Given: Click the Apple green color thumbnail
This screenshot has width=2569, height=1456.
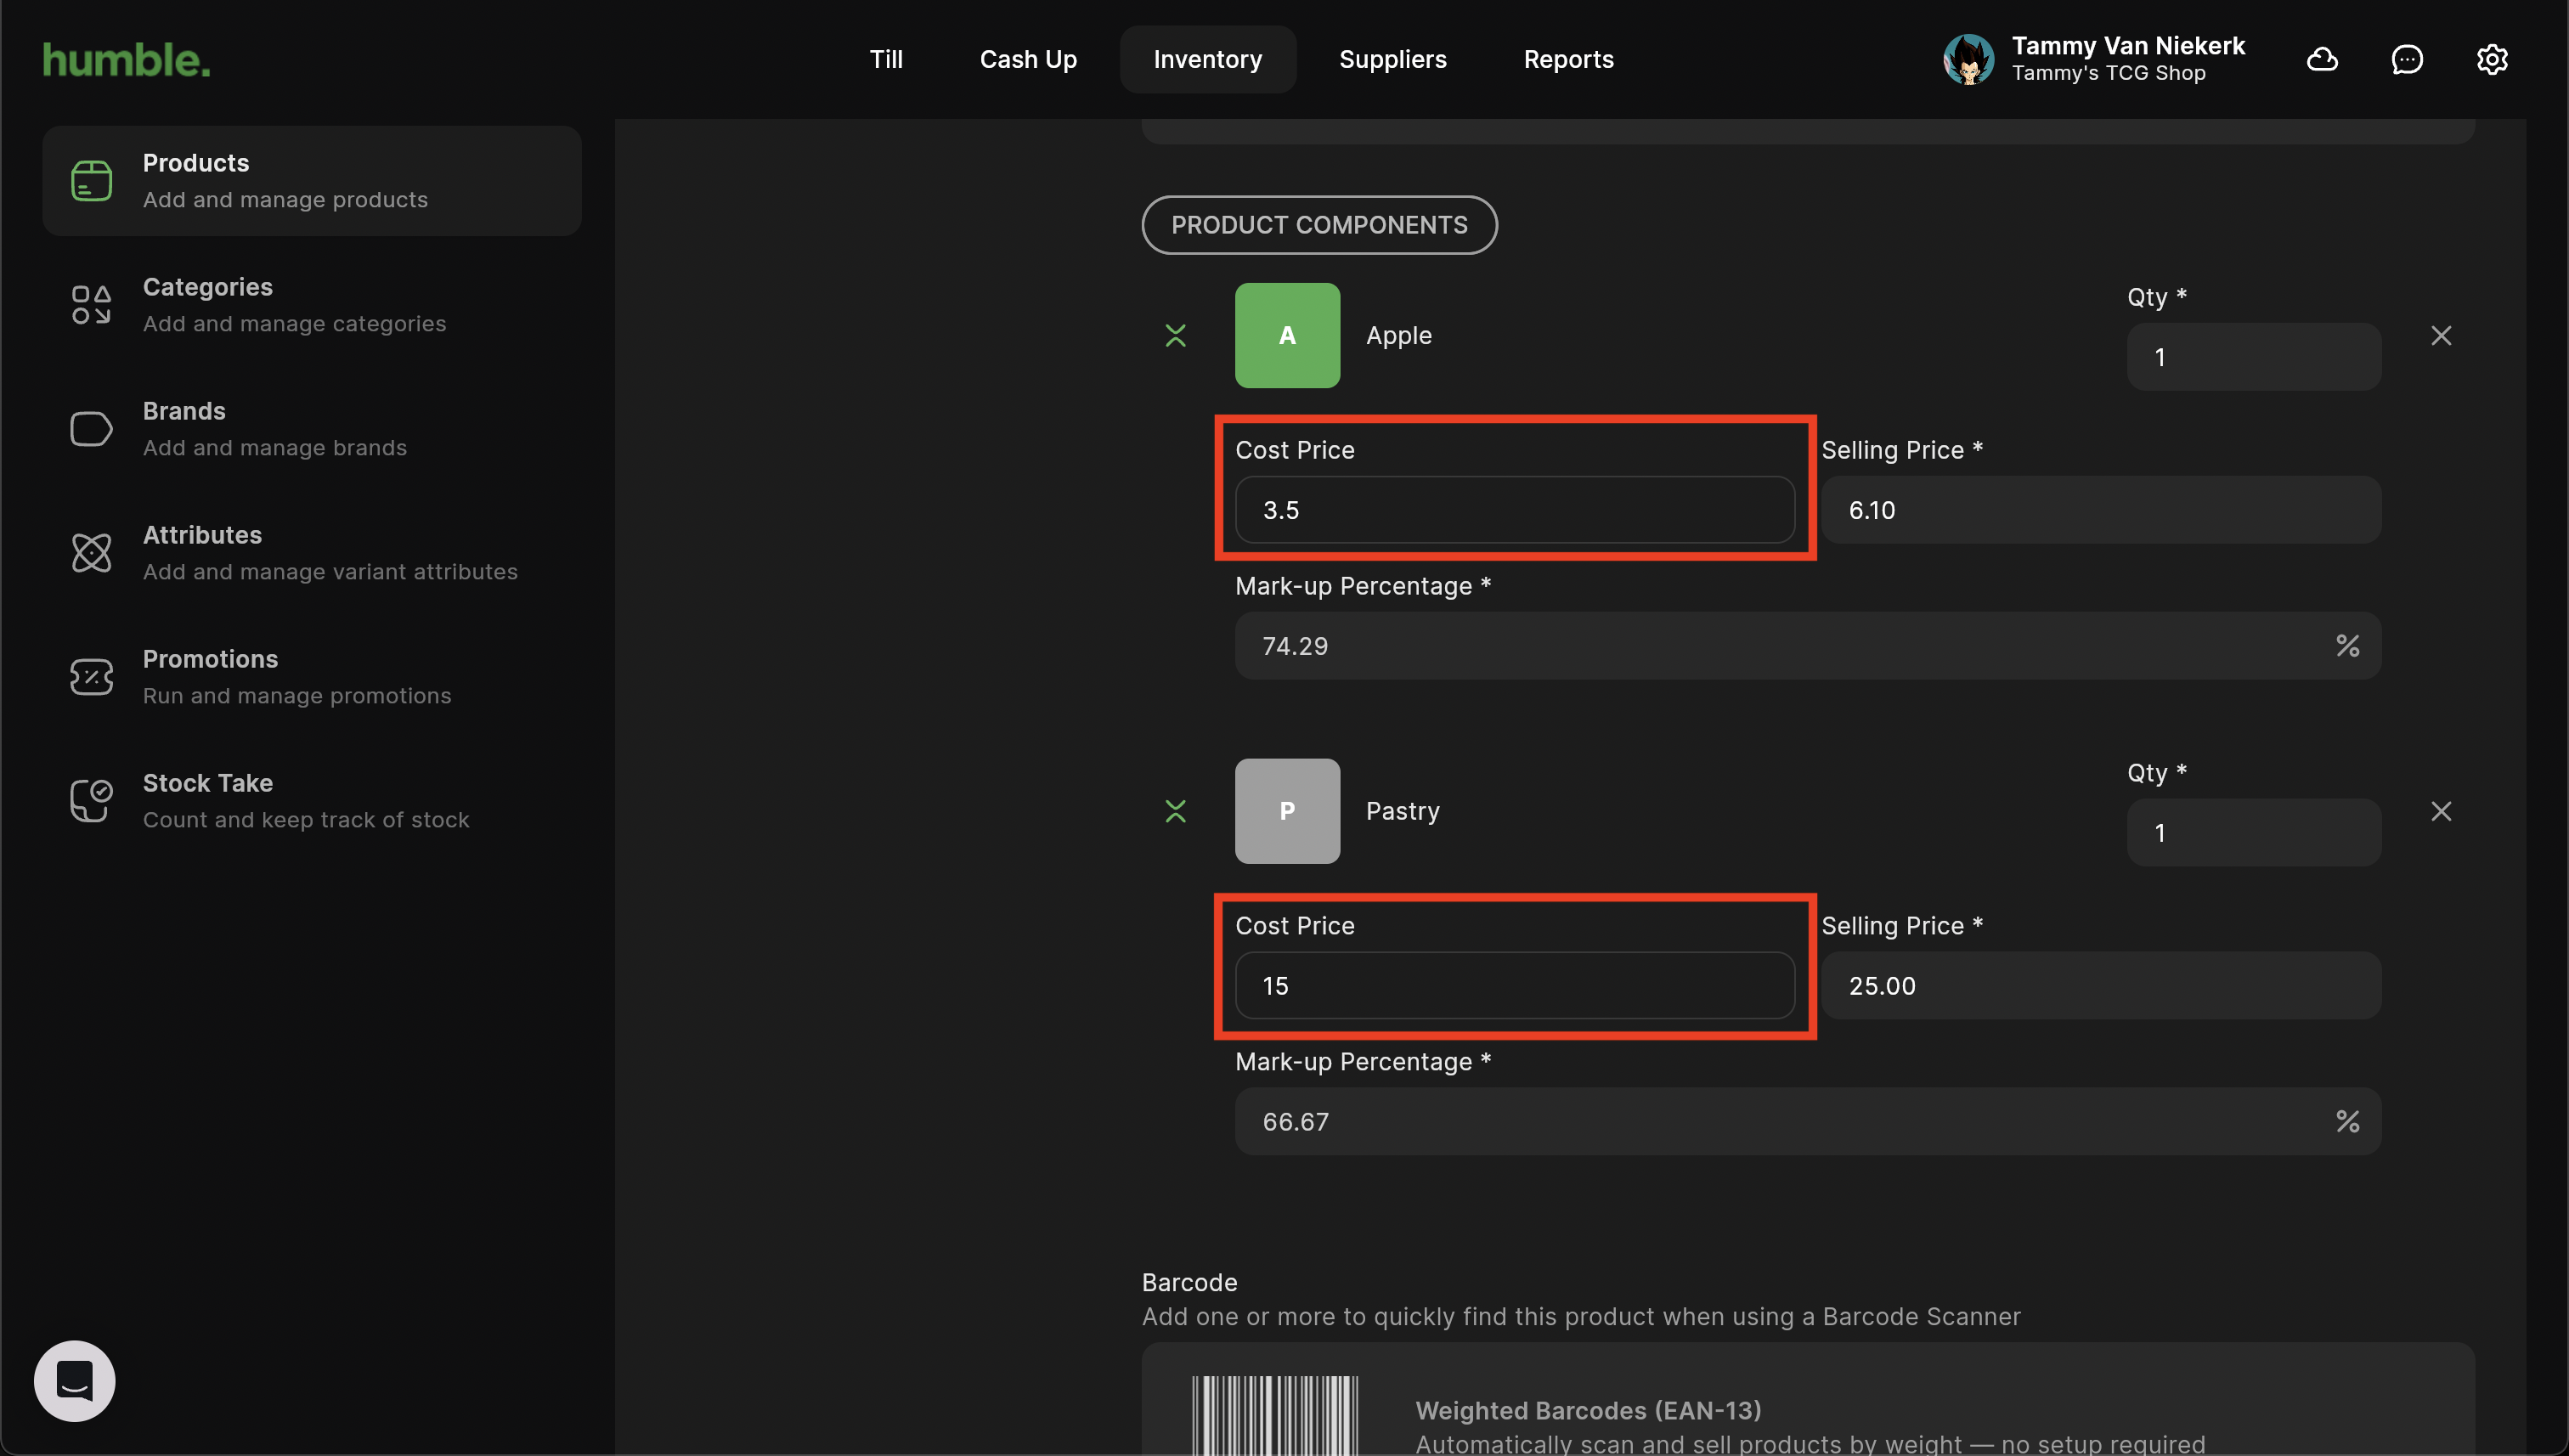Looking at the screenshot, I should (1287, 336).
